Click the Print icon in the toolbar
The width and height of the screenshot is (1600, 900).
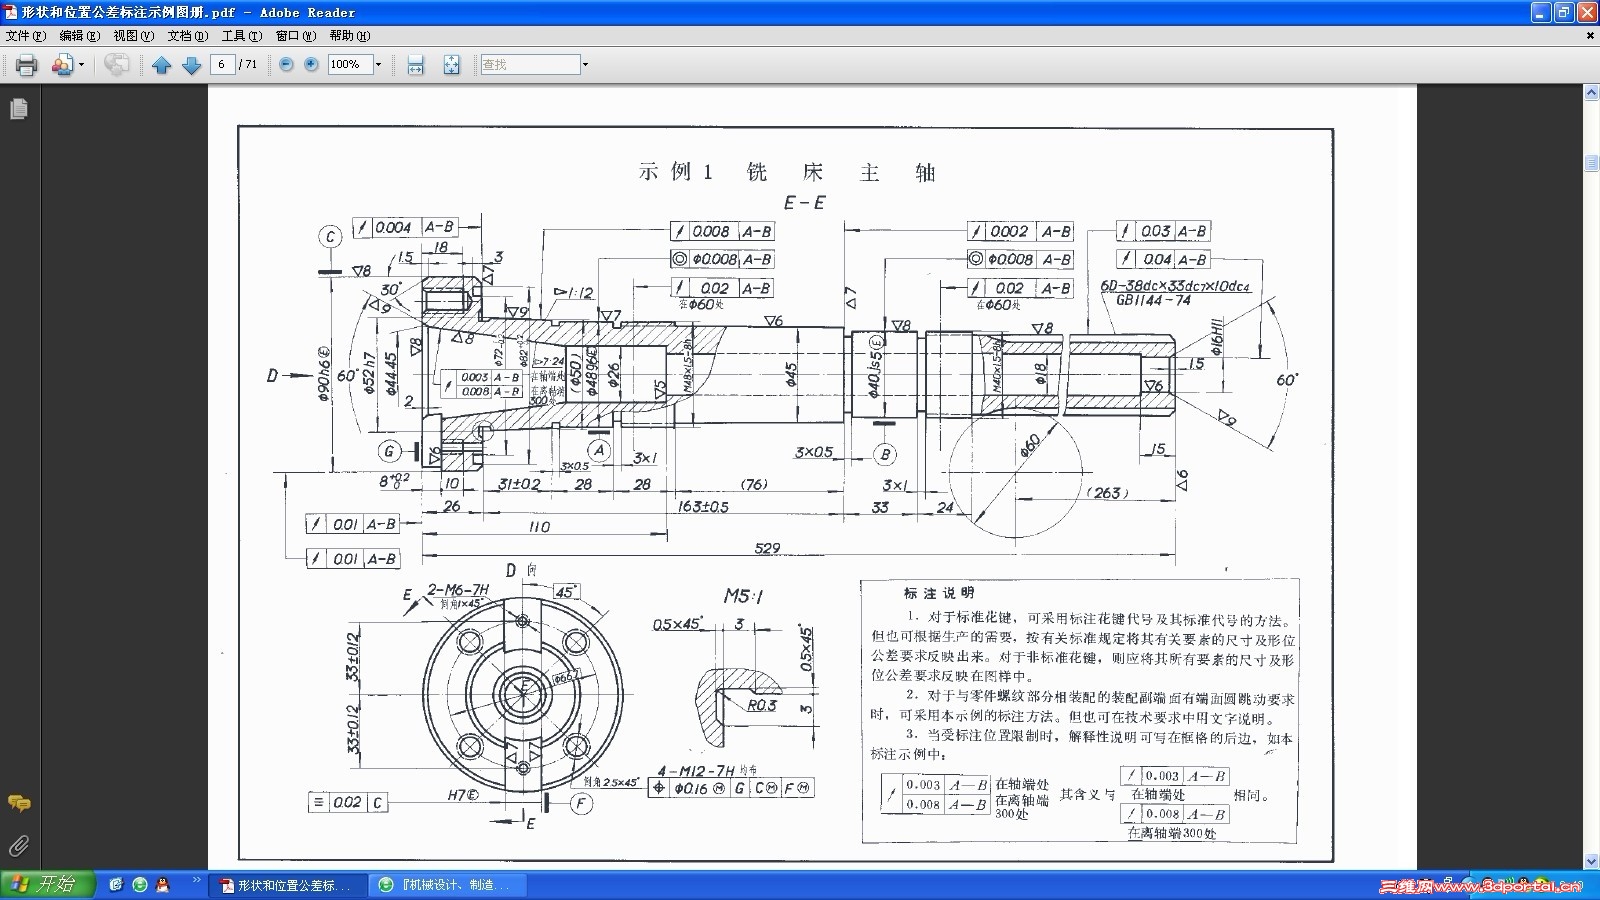click(27, 65)
